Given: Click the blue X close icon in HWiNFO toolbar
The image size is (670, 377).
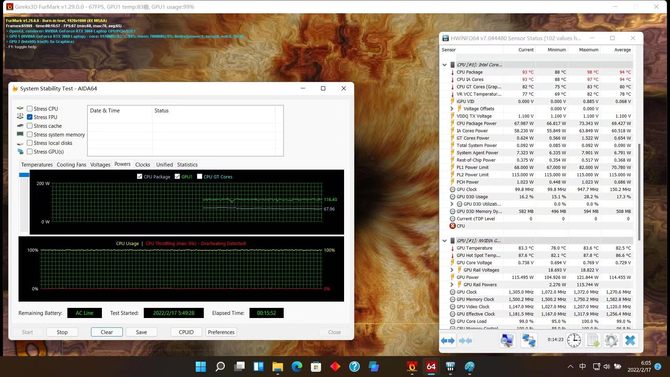Looking at the screenshot, I should [630, 340].
